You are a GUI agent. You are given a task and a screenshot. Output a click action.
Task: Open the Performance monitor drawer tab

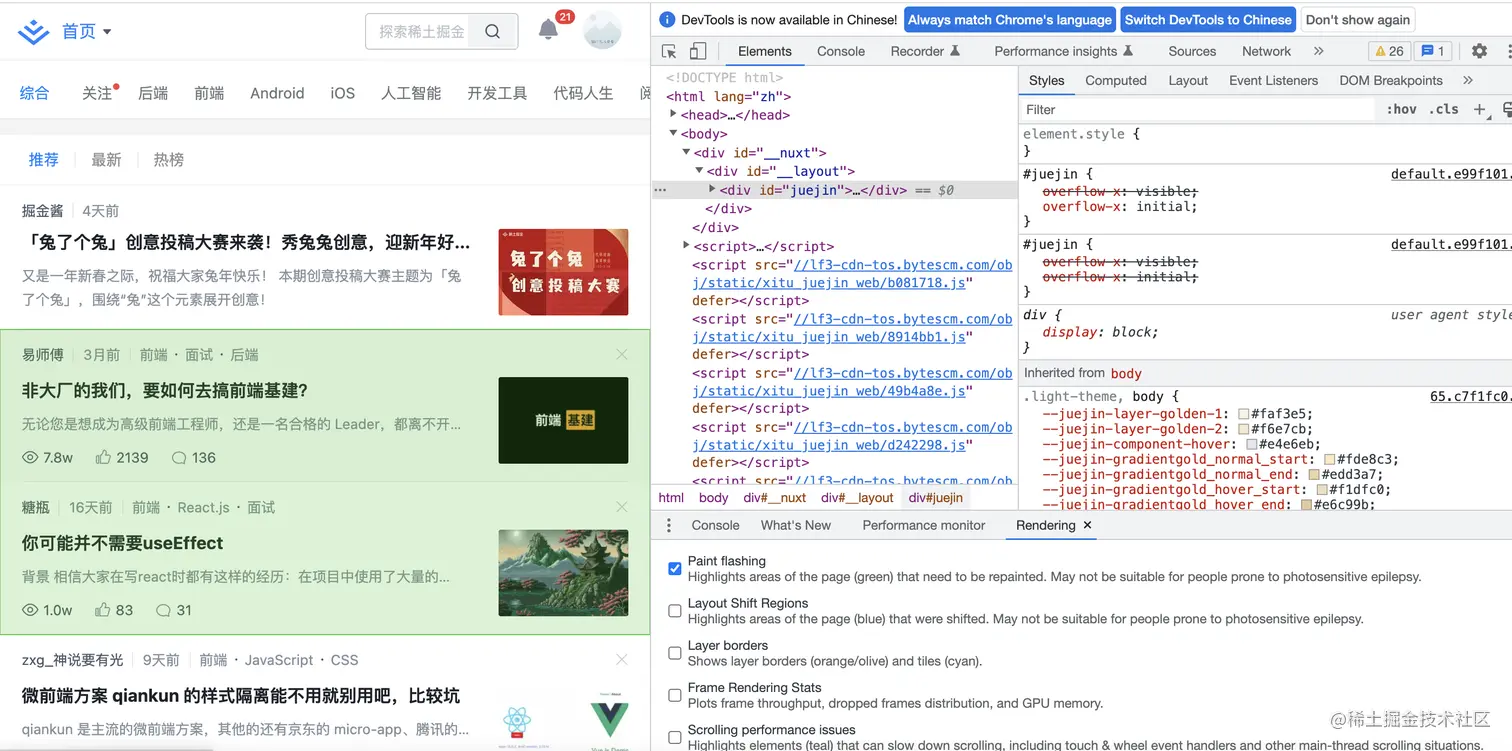[924, 525]
